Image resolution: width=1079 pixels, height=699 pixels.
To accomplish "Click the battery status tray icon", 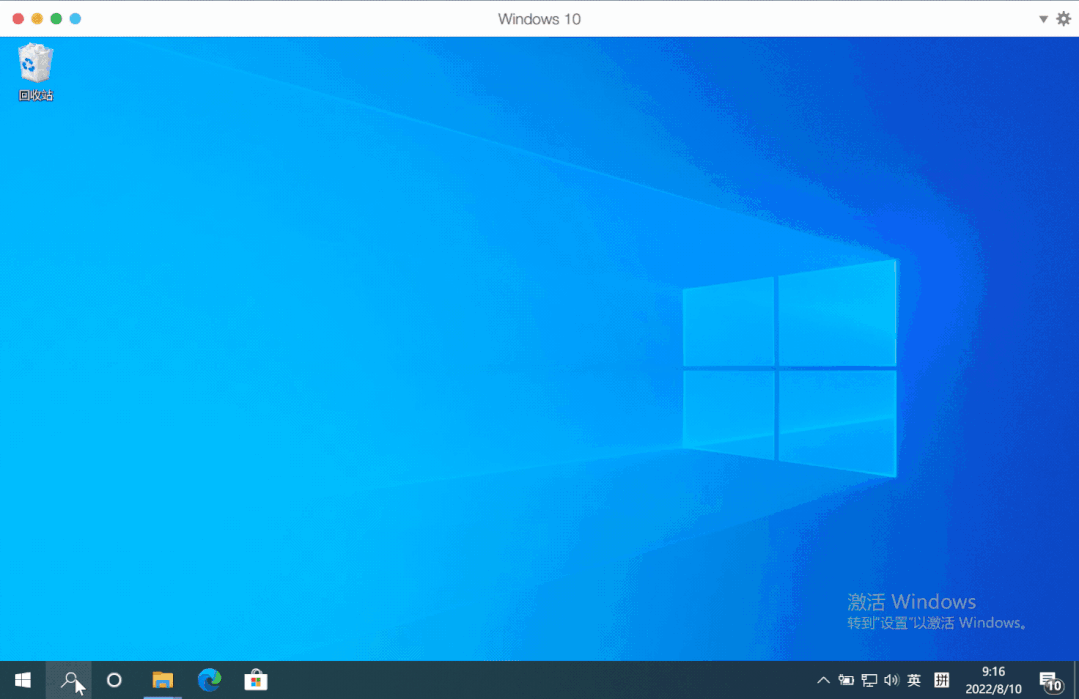I will 846,680.
